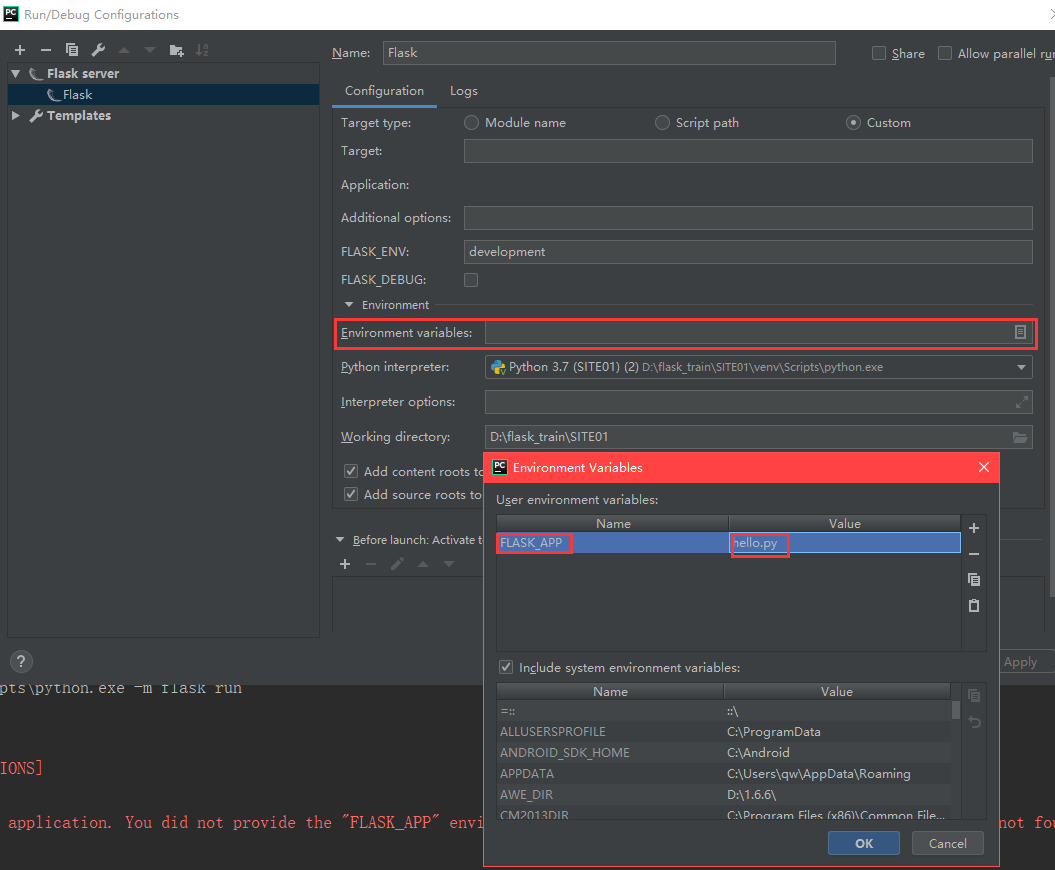
Task: Switch to the Configuration tab
Action: click(x=384, y=91)
